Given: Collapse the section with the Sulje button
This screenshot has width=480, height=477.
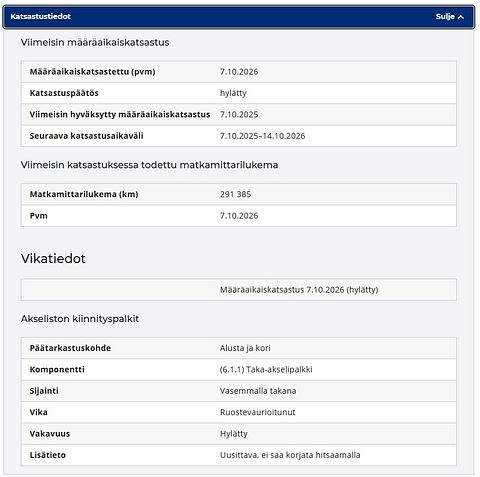Looking at the screenshot, I should pyautogui.click(x=449, y=17).
